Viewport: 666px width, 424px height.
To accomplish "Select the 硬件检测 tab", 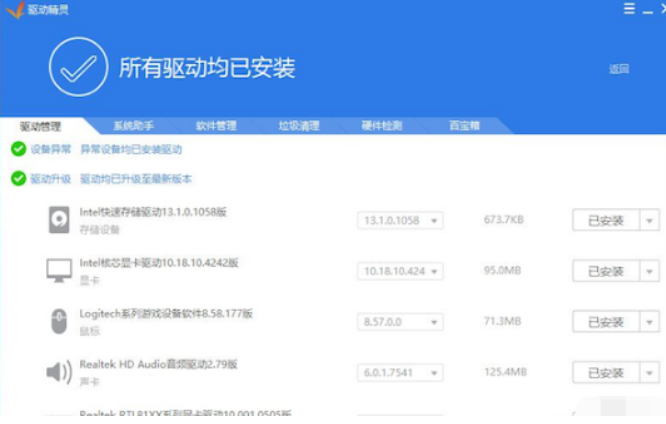I will coord(382,126).
